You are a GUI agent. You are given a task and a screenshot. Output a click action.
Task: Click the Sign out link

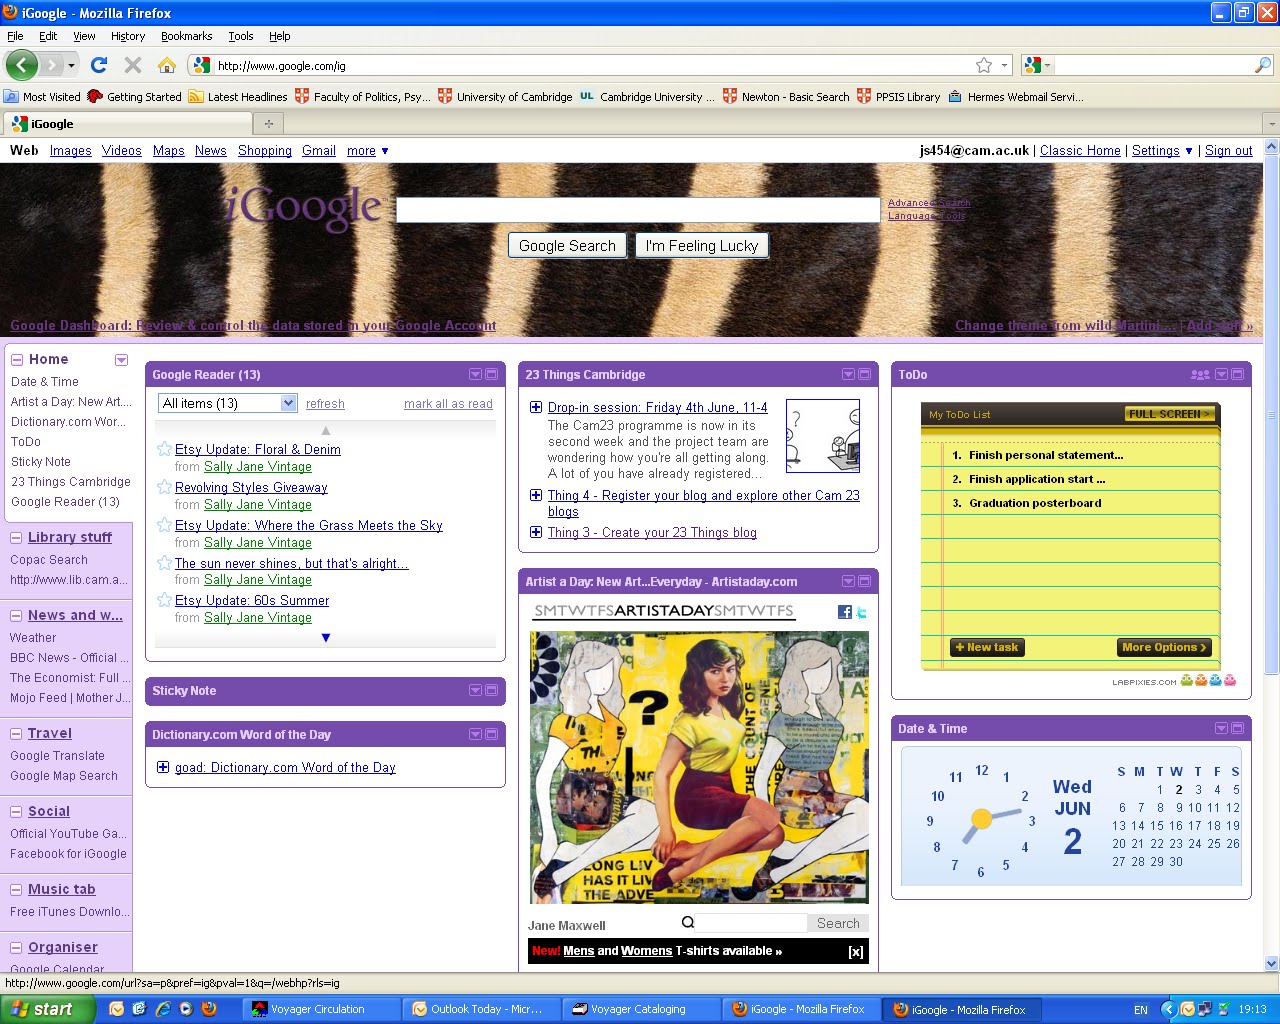pyautogui.click(x=1229, y=151)
